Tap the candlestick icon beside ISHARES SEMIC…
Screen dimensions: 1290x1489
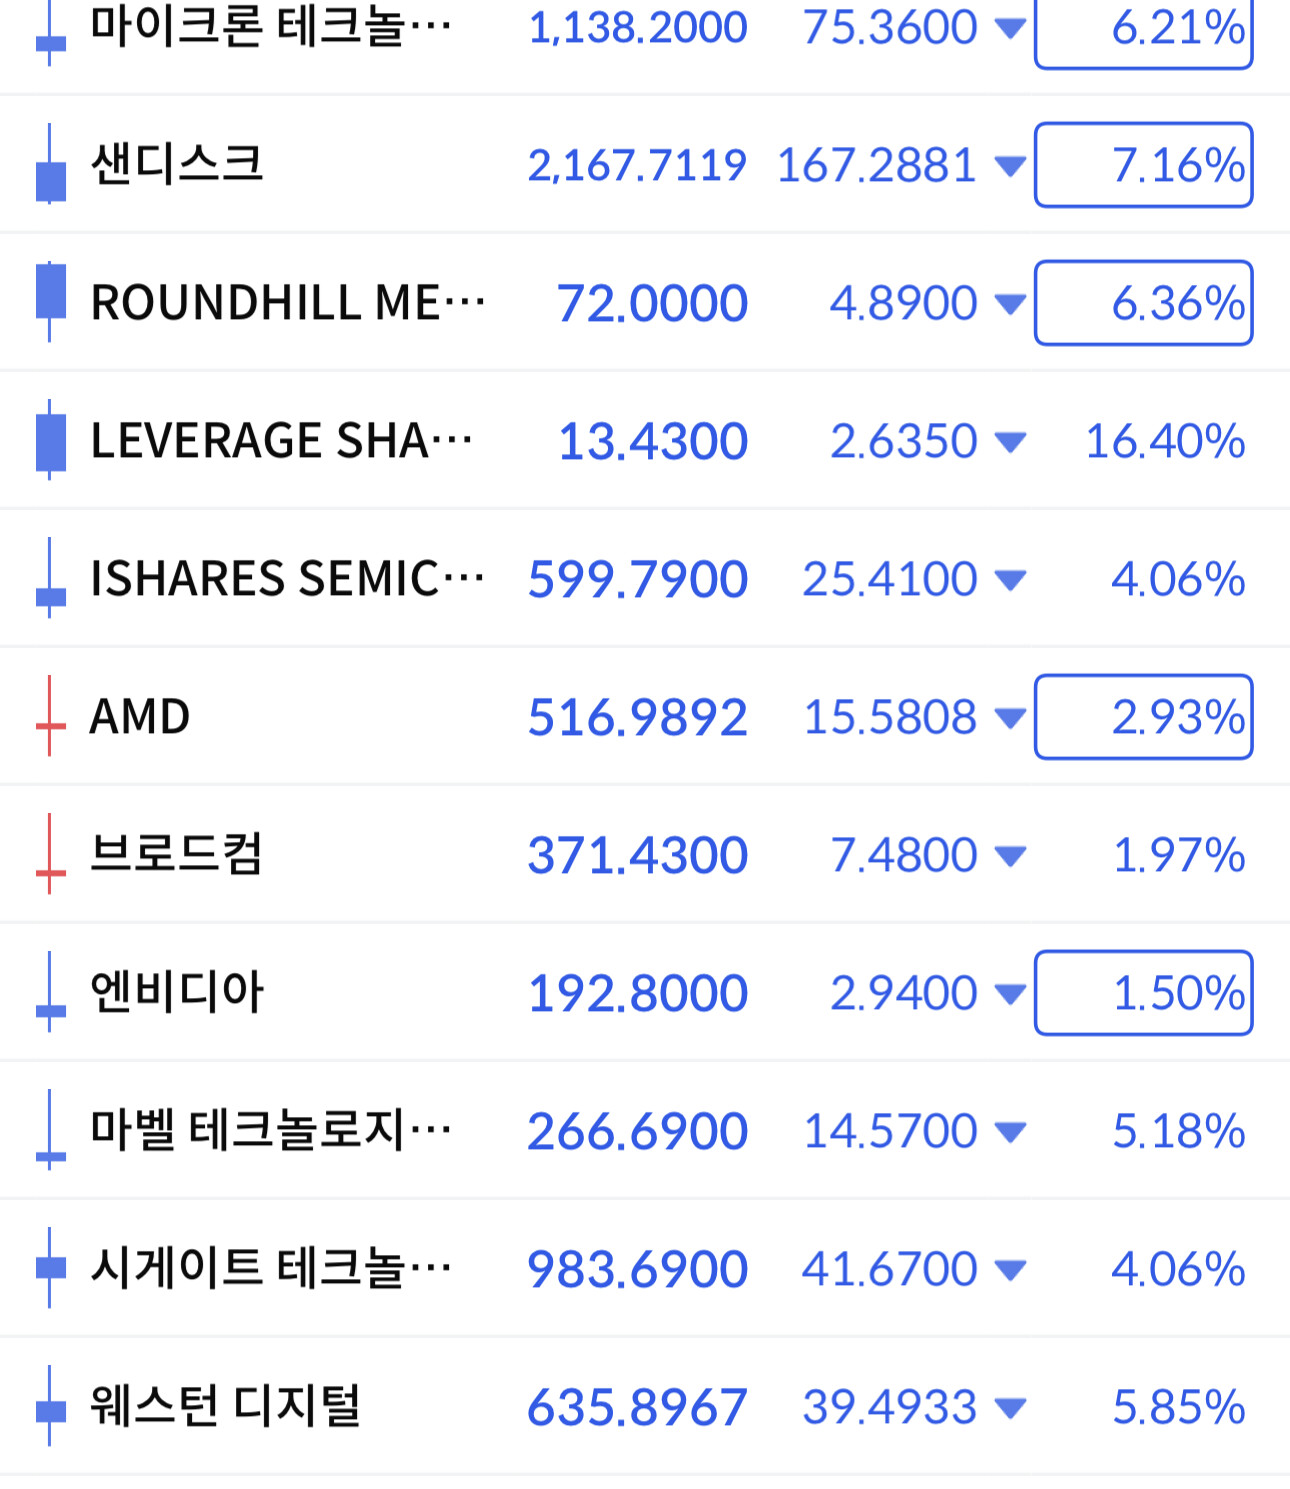(x=50, y=578)
